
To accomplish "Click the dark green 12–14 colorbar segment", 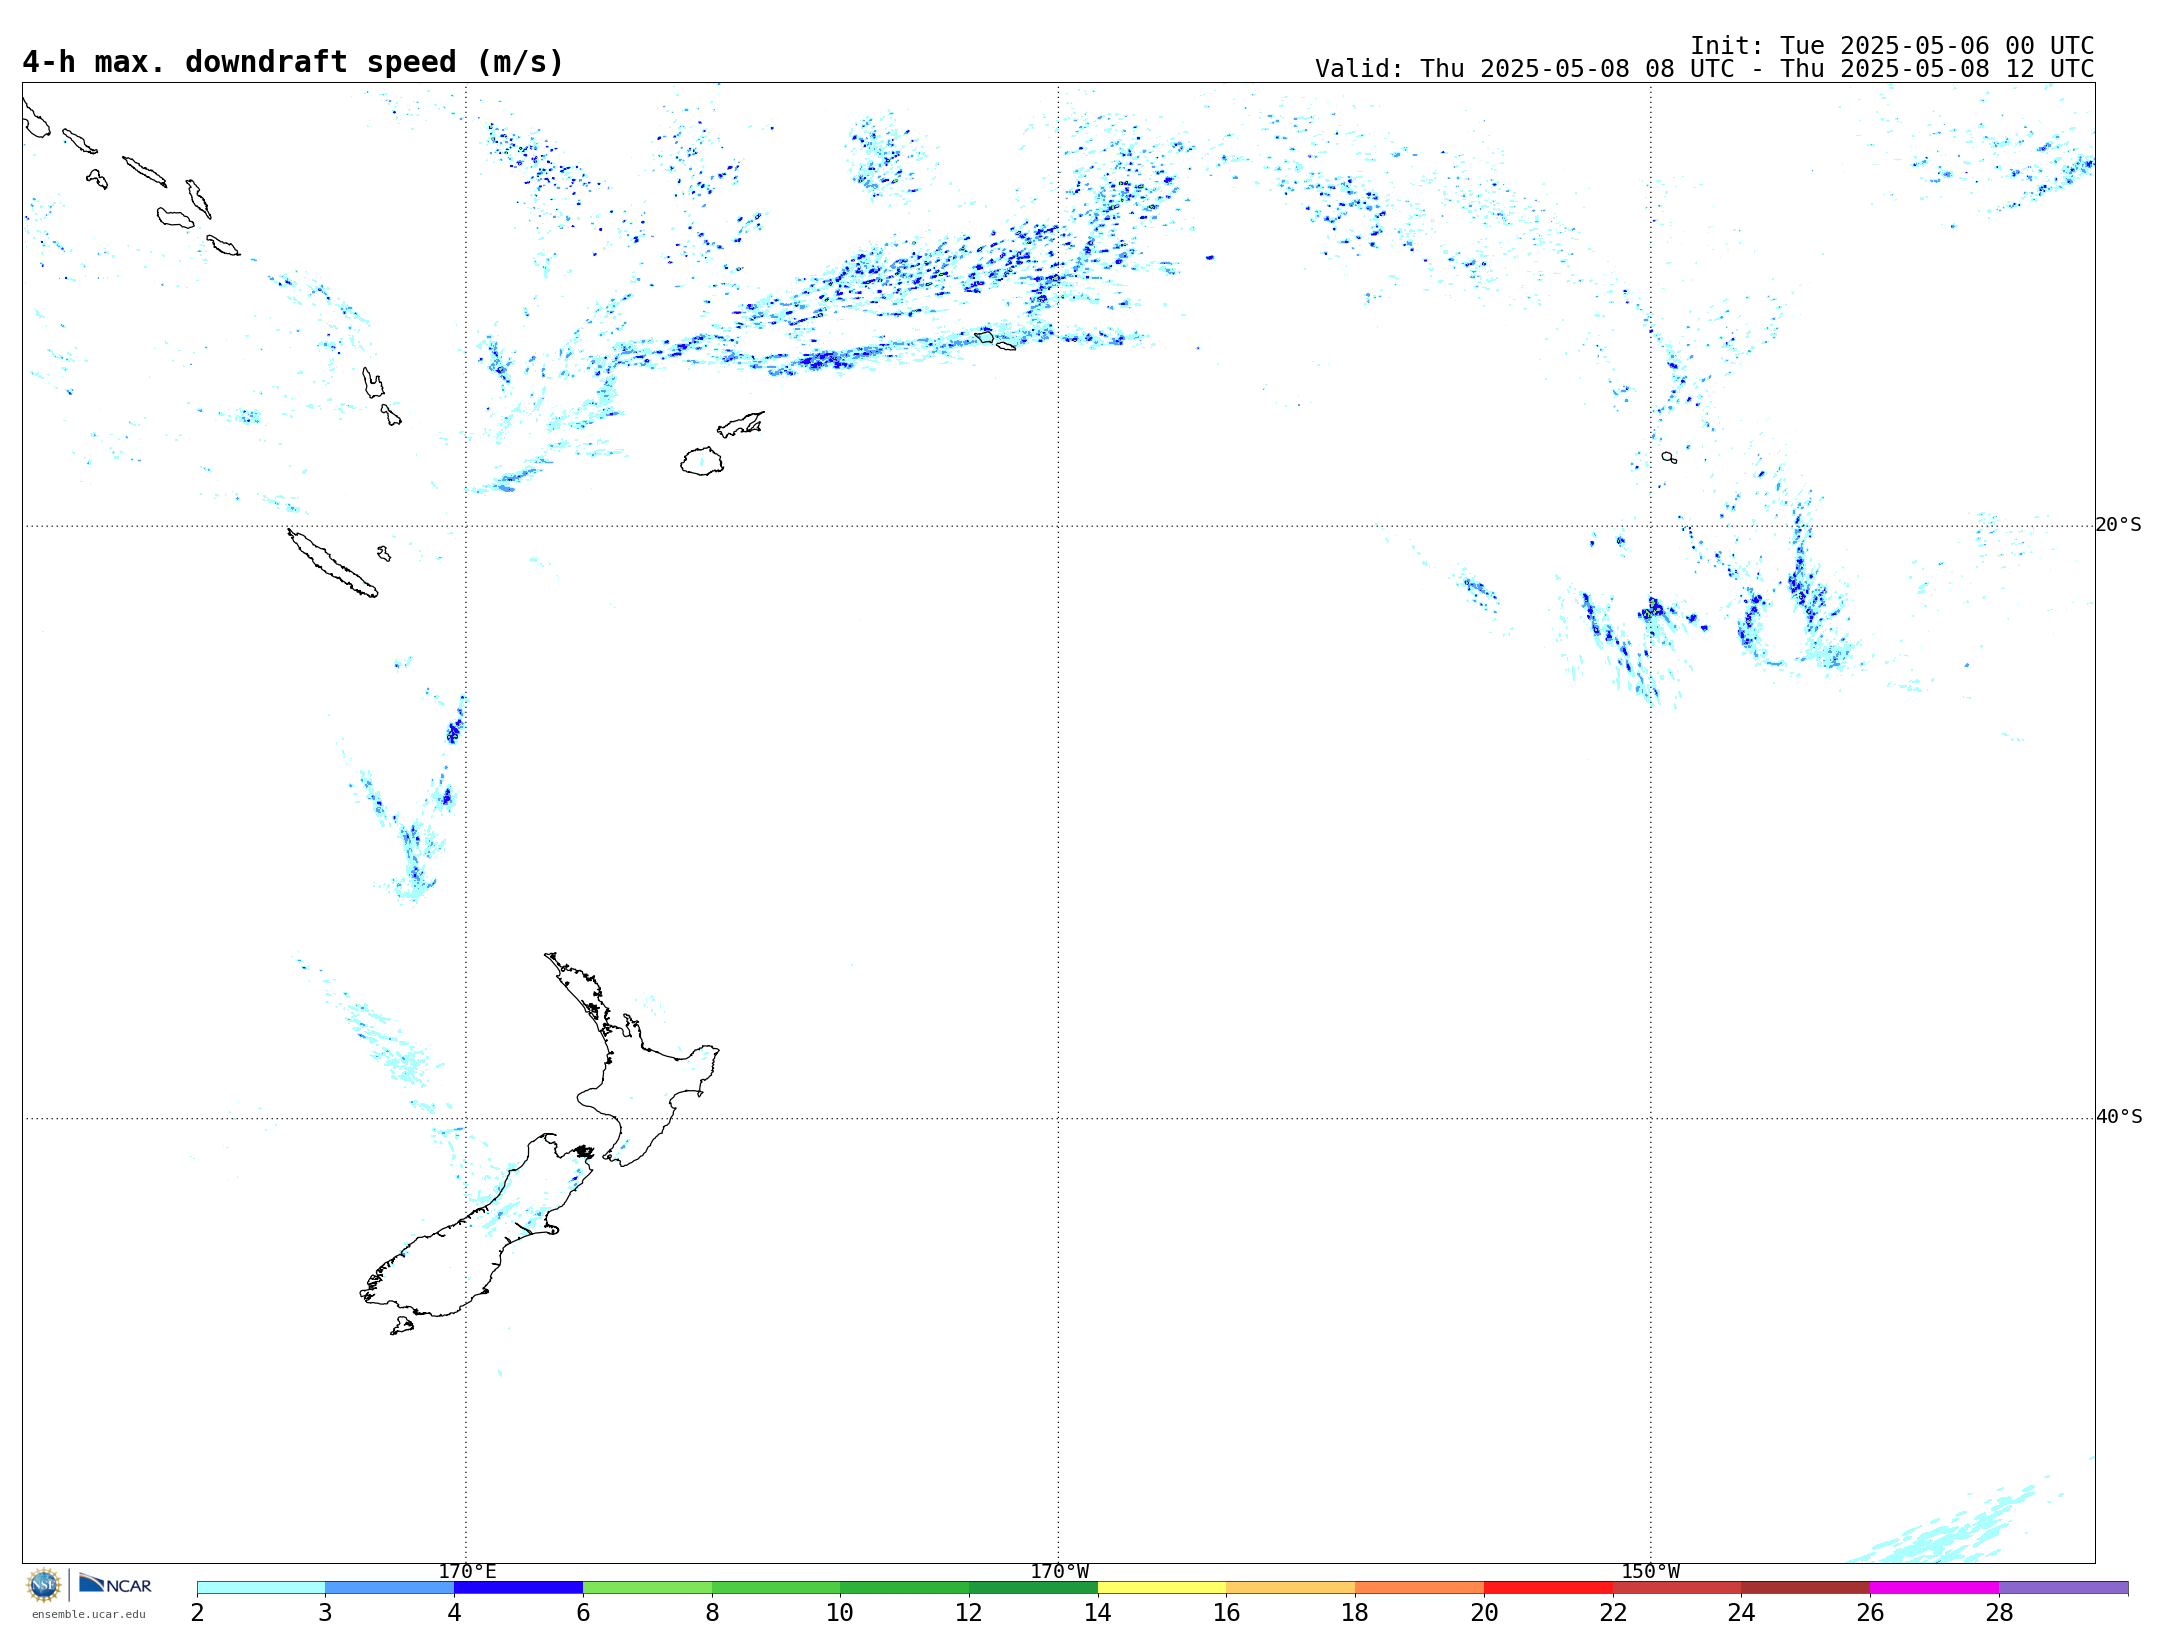I will pos(1033,1587).
